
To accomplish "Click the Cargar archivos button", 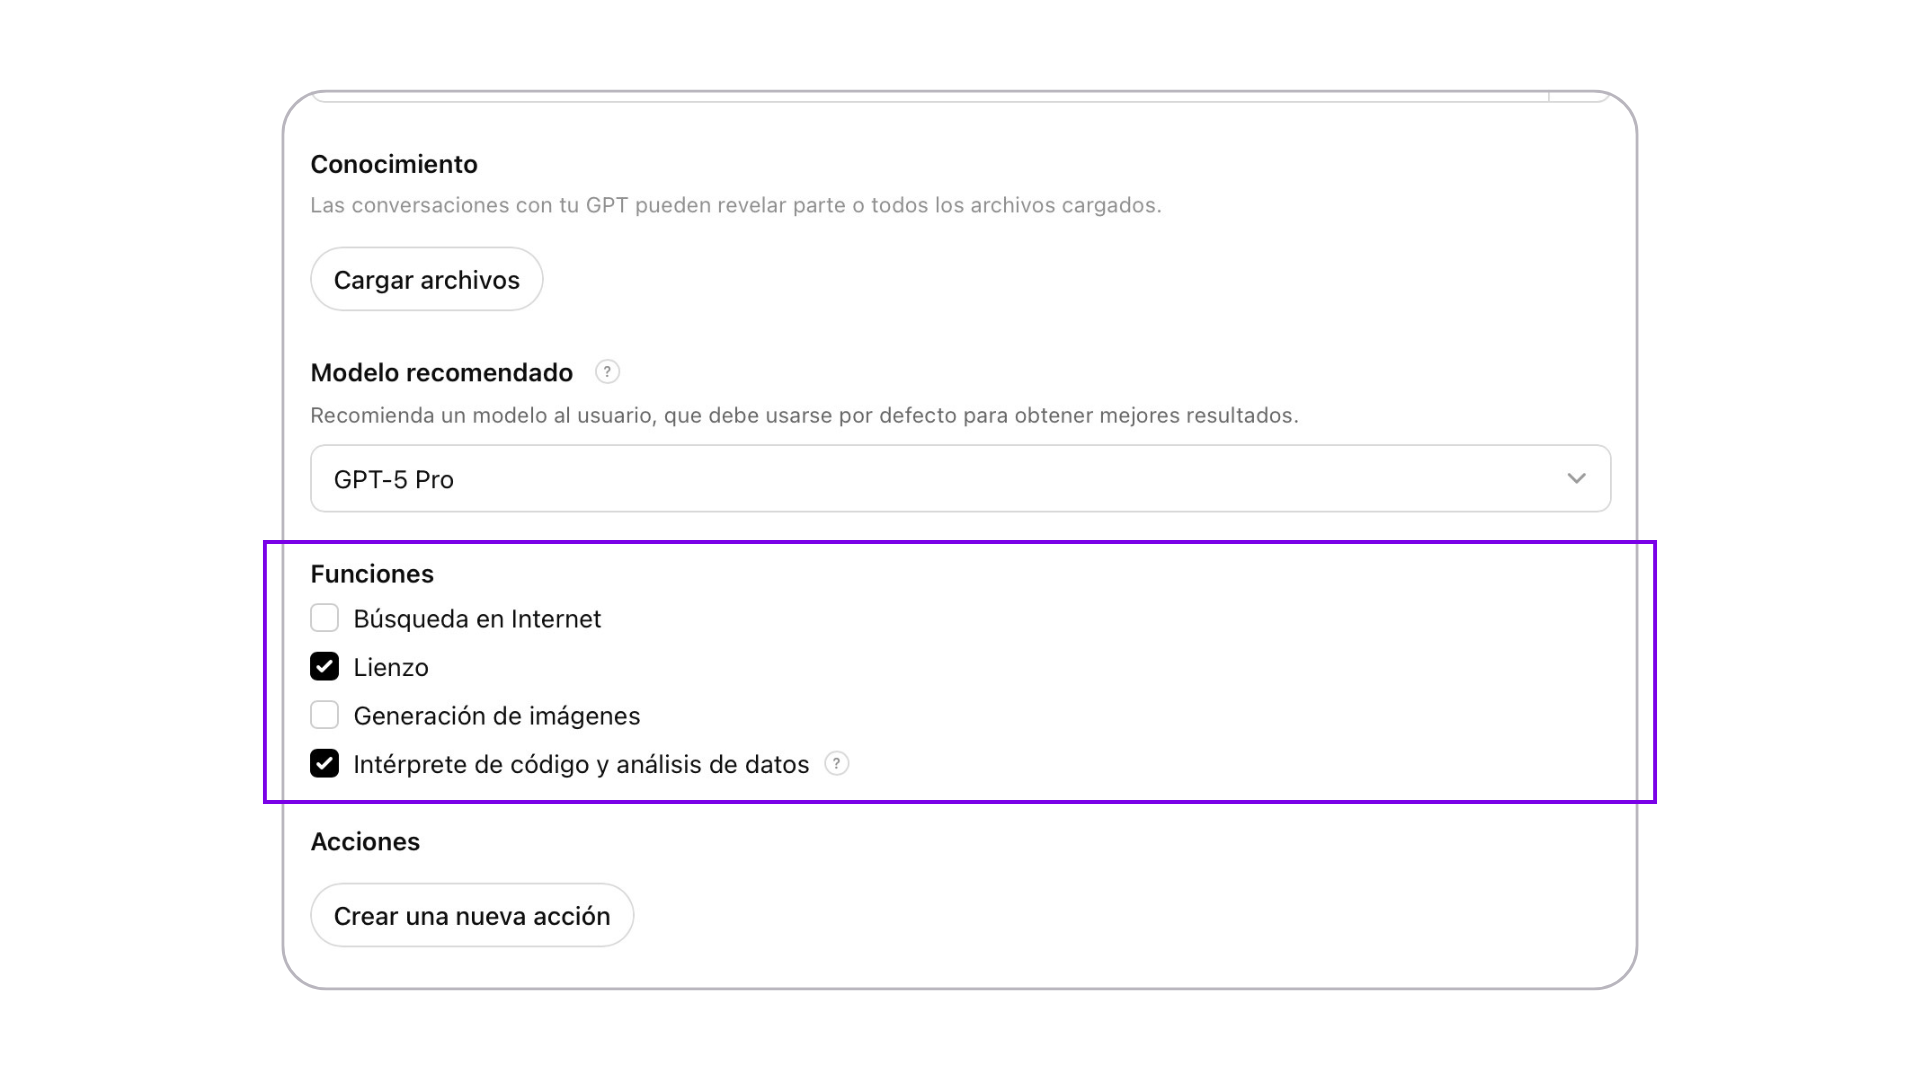I will pos(426,280).
